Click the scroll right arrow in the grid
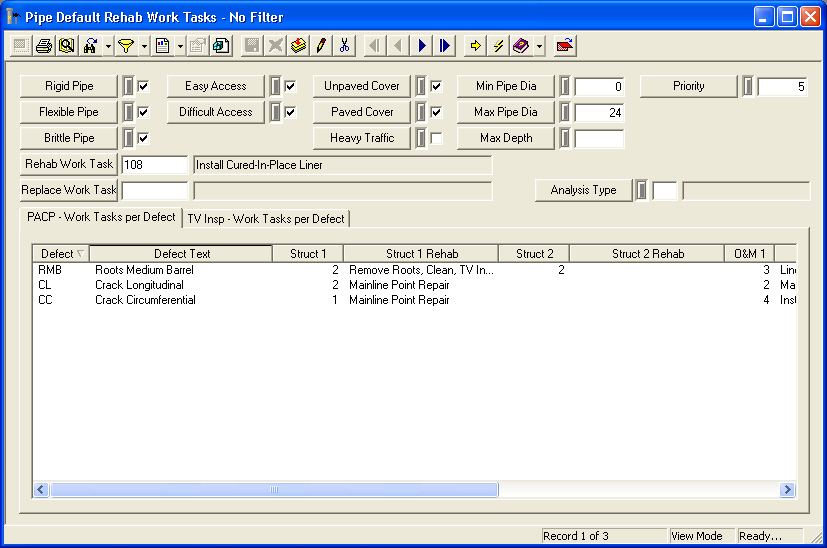 (787, 489)
